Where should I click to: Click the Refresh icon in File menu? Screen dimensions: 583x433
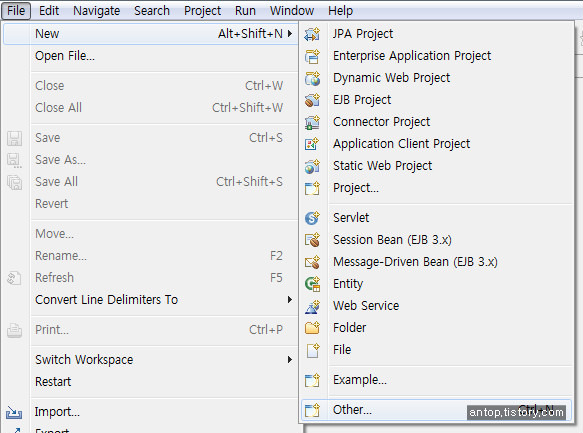pos(14,278)
